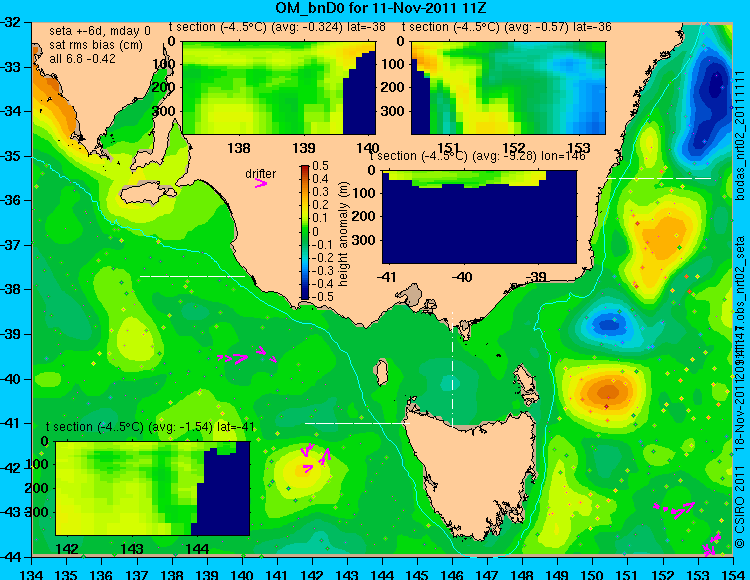Click the 143 tick under the lat=-41 inset
Viewport: 750px width, 580px height.
(132, 548)
